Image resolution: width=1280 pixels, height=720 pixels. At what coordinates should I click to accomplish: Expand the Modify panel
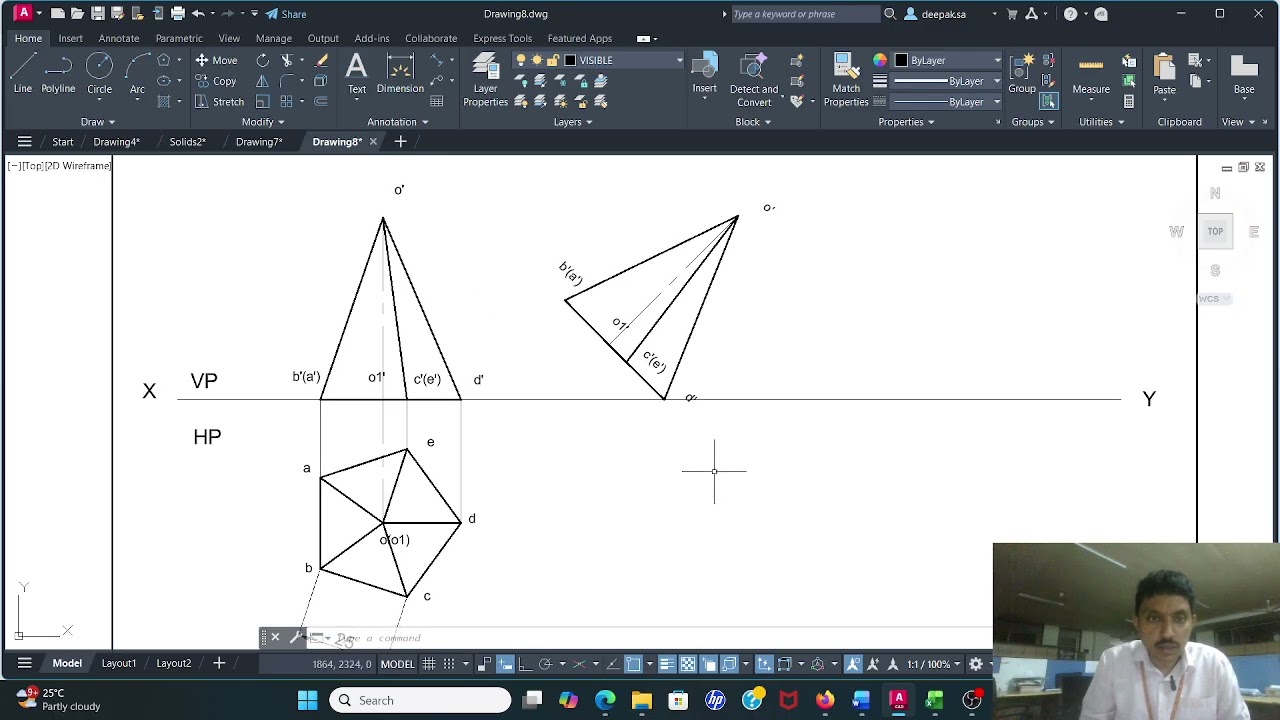click(x=263, y=122)
